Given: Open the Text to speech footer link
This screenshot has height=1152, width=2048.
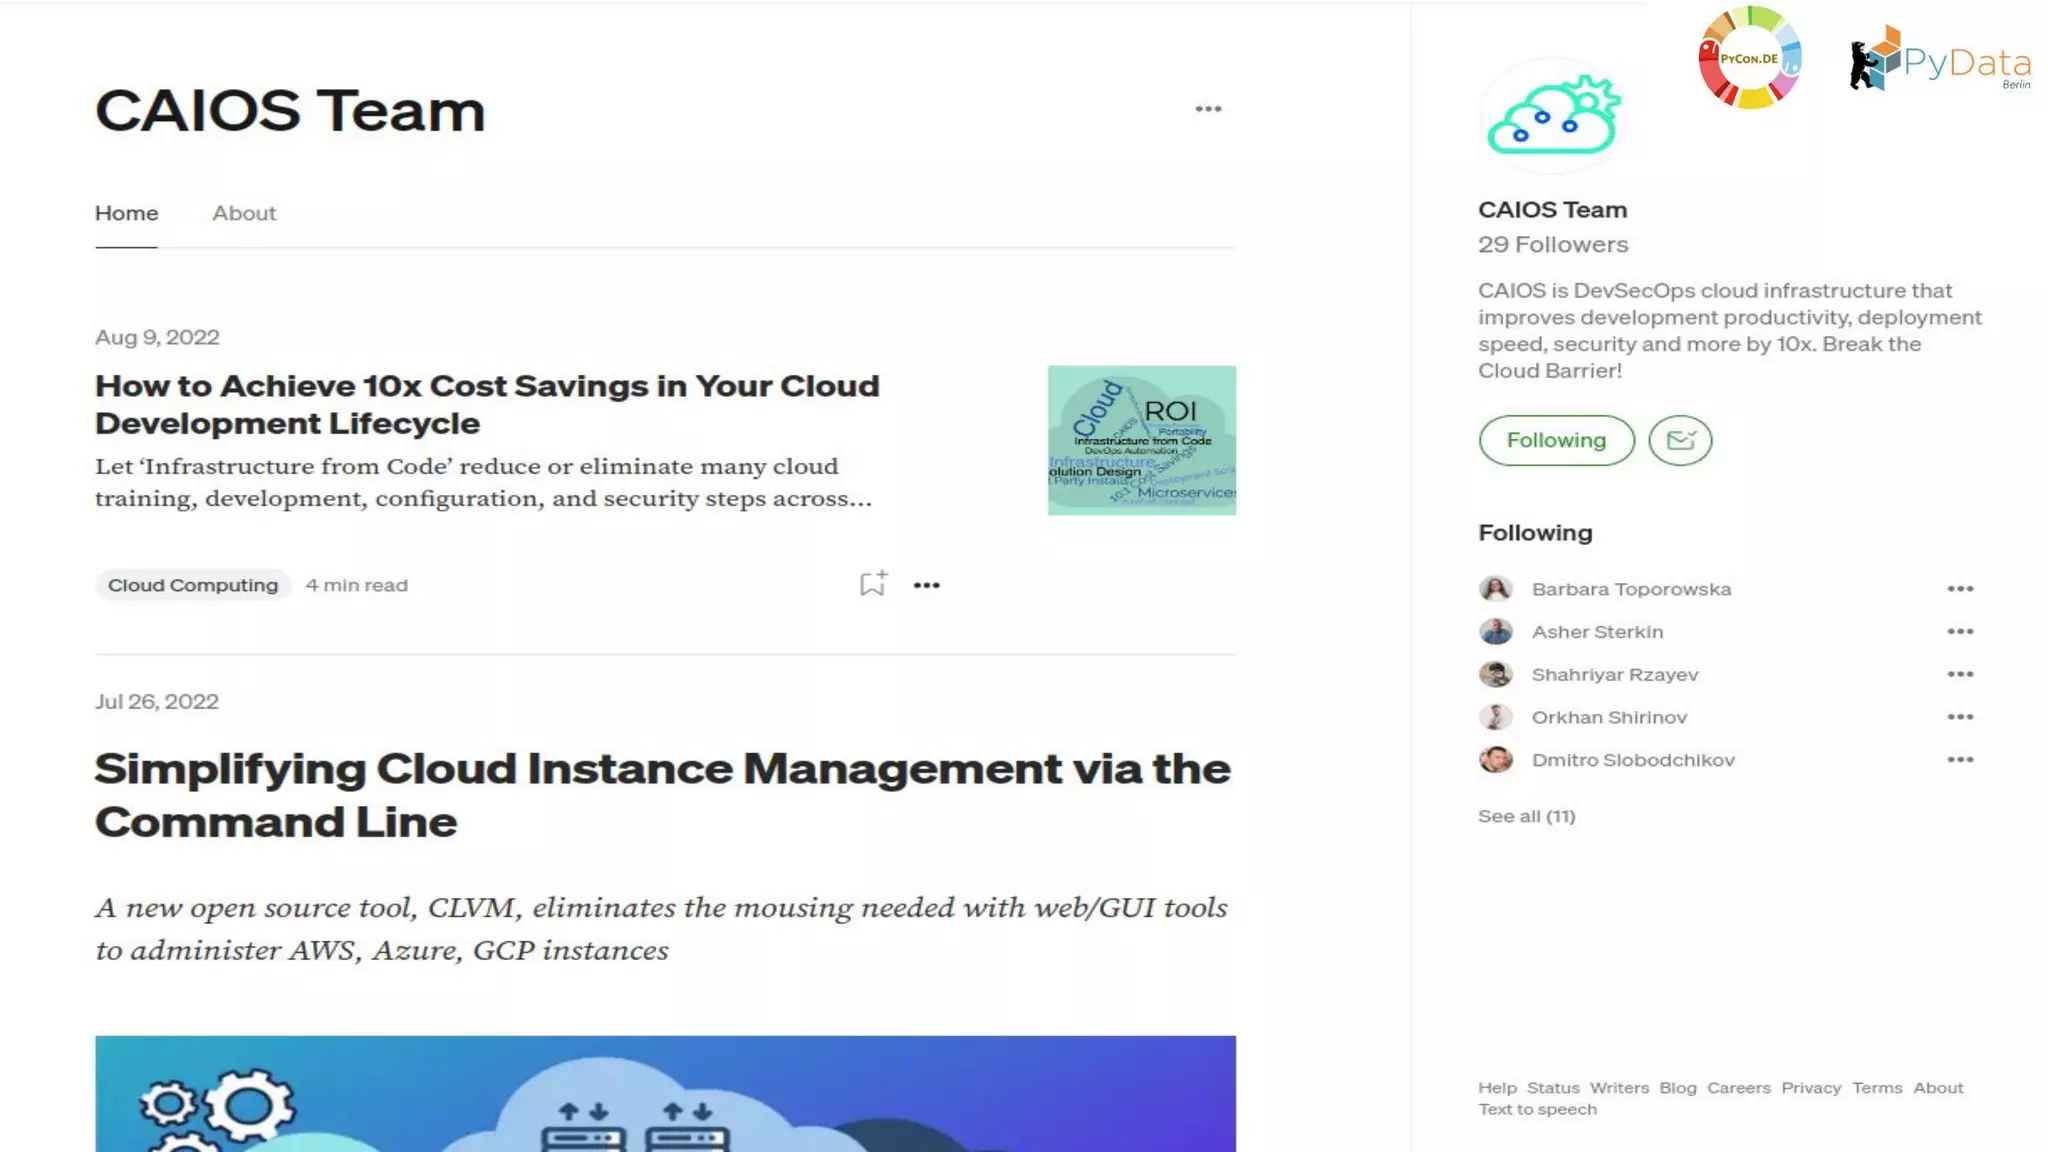Looking at the screenshot, I should tap(1537, 1109).
